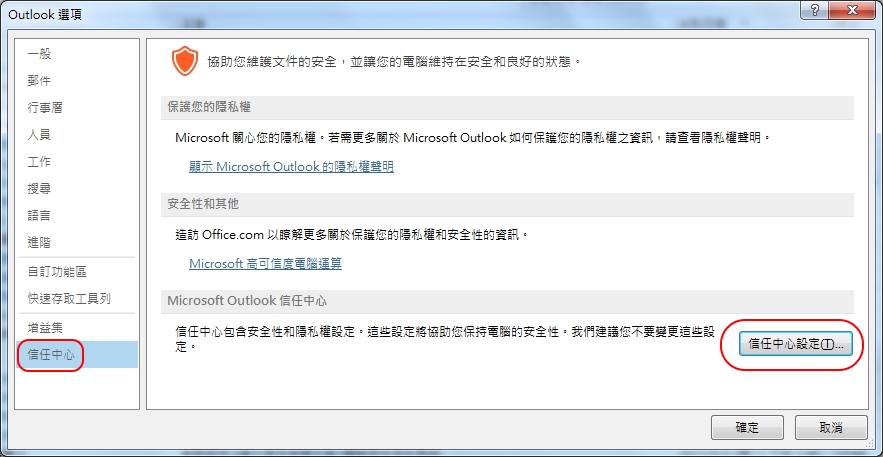Open the 郵件 options category

77,81
